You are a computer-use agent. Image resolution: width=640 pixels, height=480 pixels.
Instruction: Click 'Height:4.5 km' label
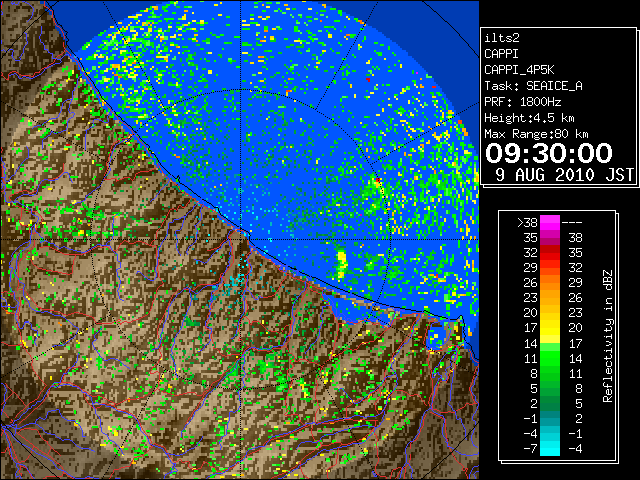529,118
